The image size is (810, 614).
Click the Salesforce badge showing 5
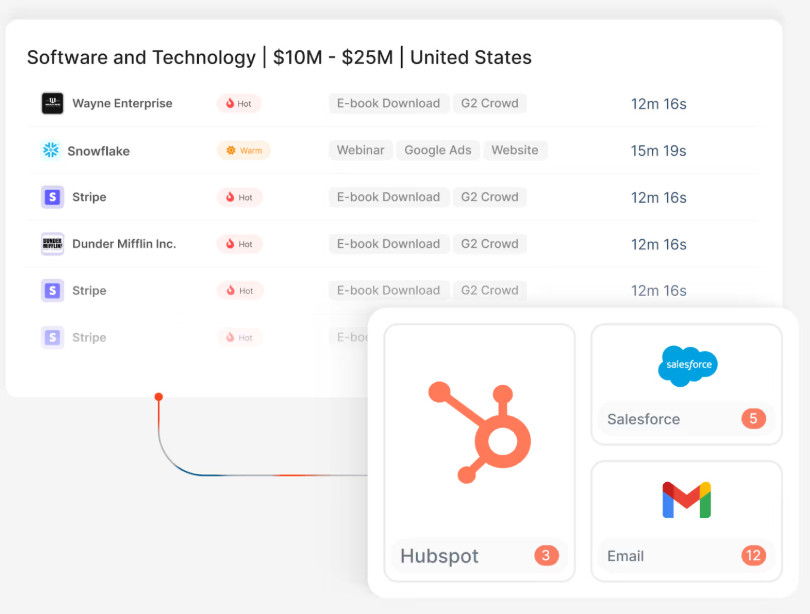[x=752, y=419]
